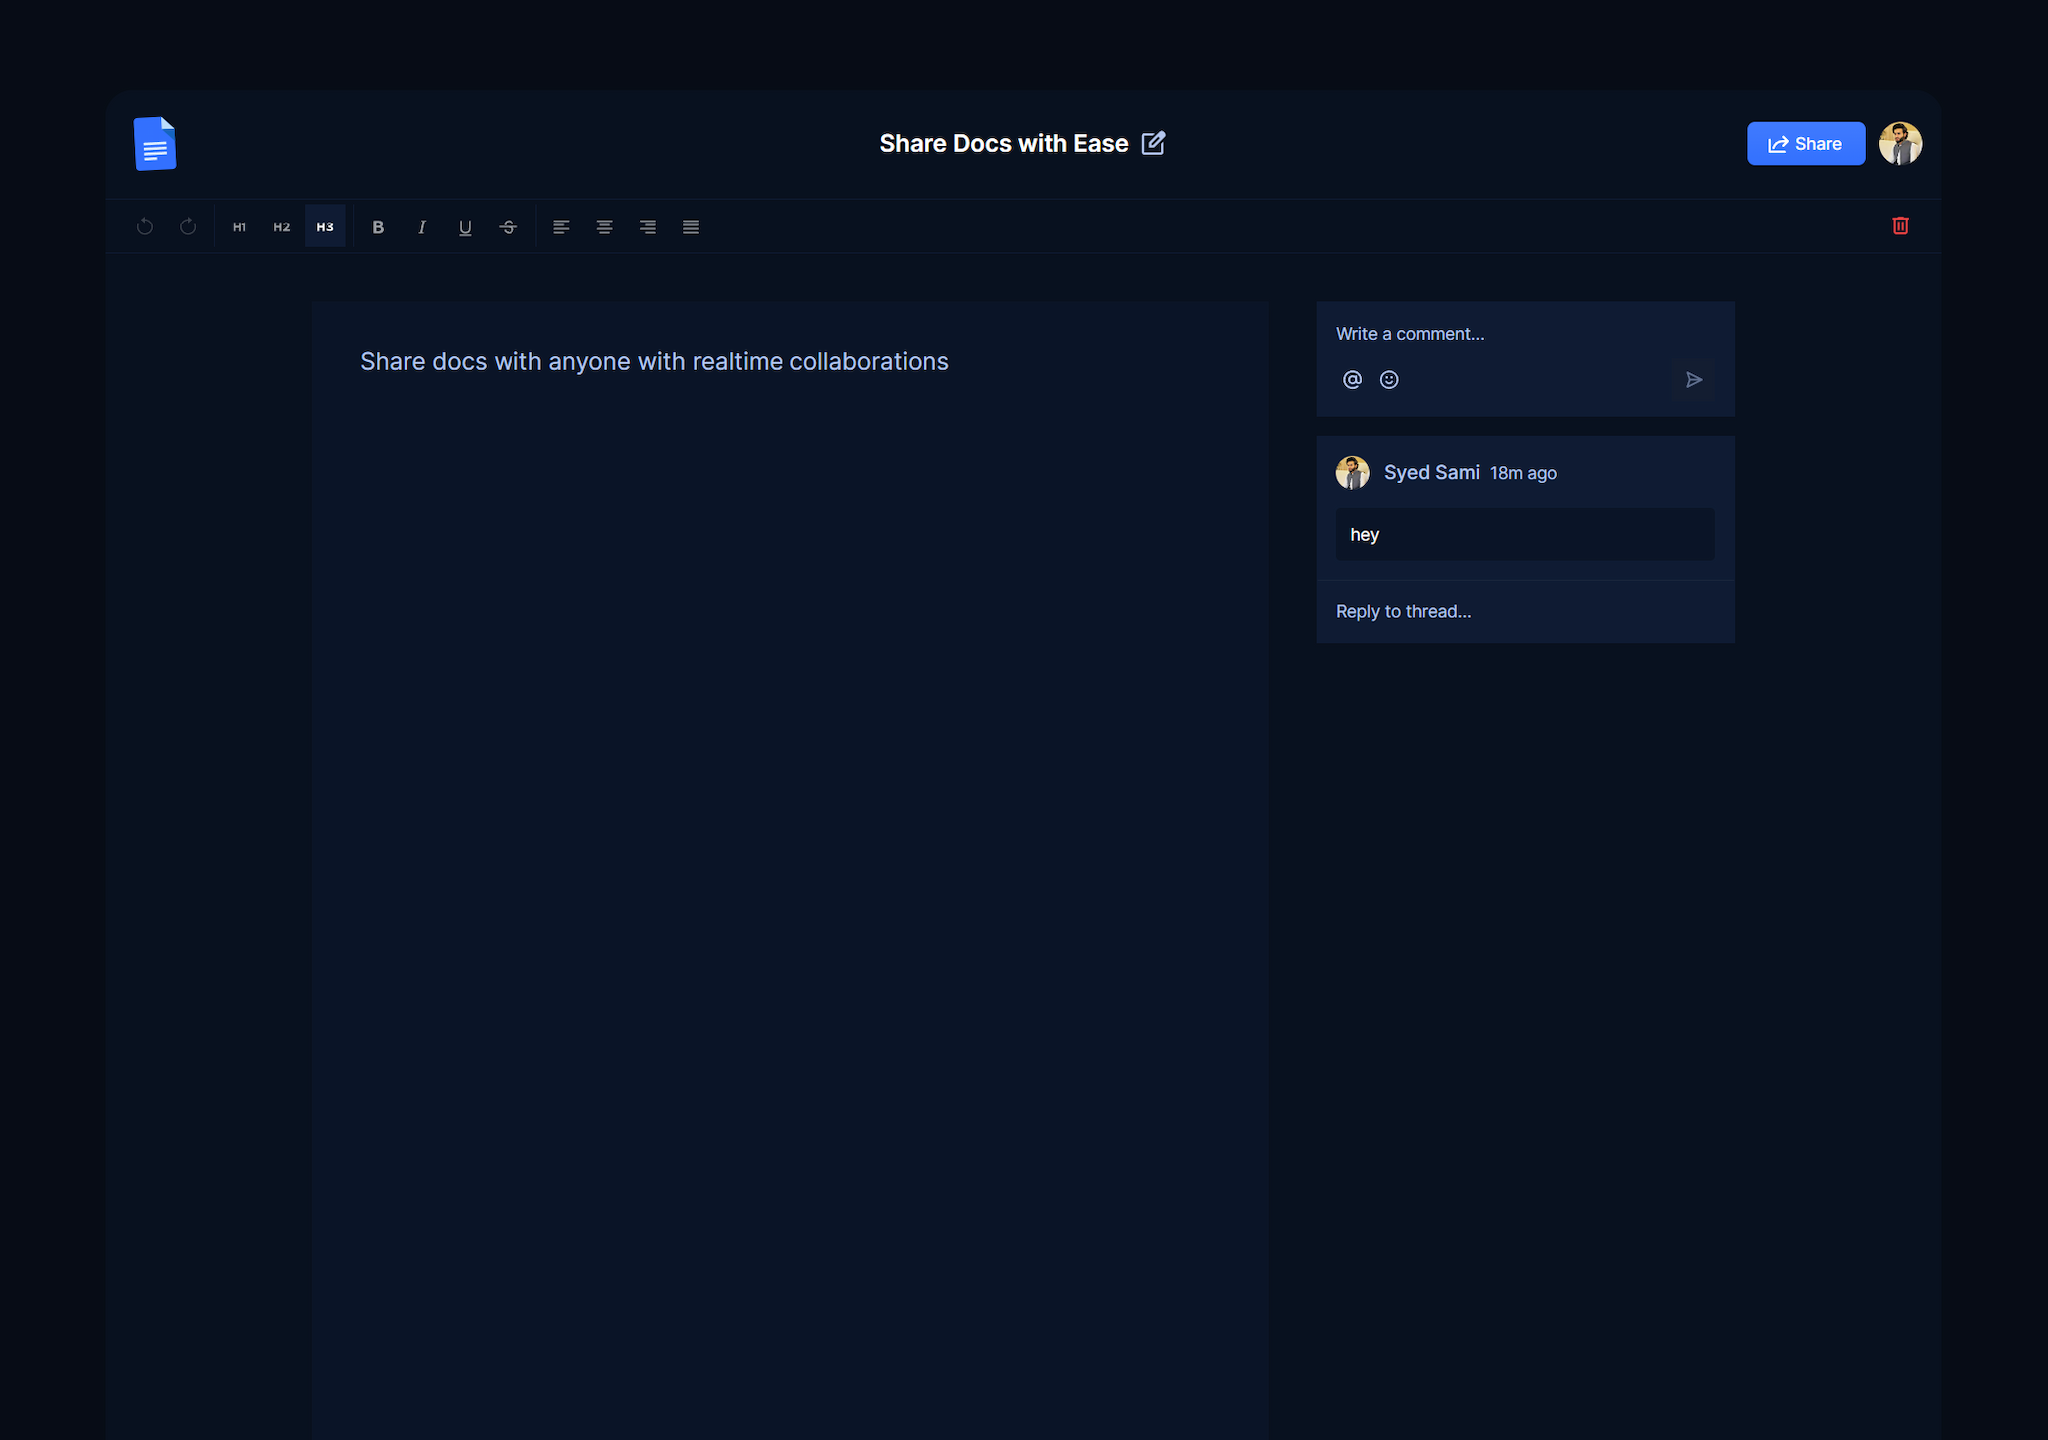Center align the text

604,227
